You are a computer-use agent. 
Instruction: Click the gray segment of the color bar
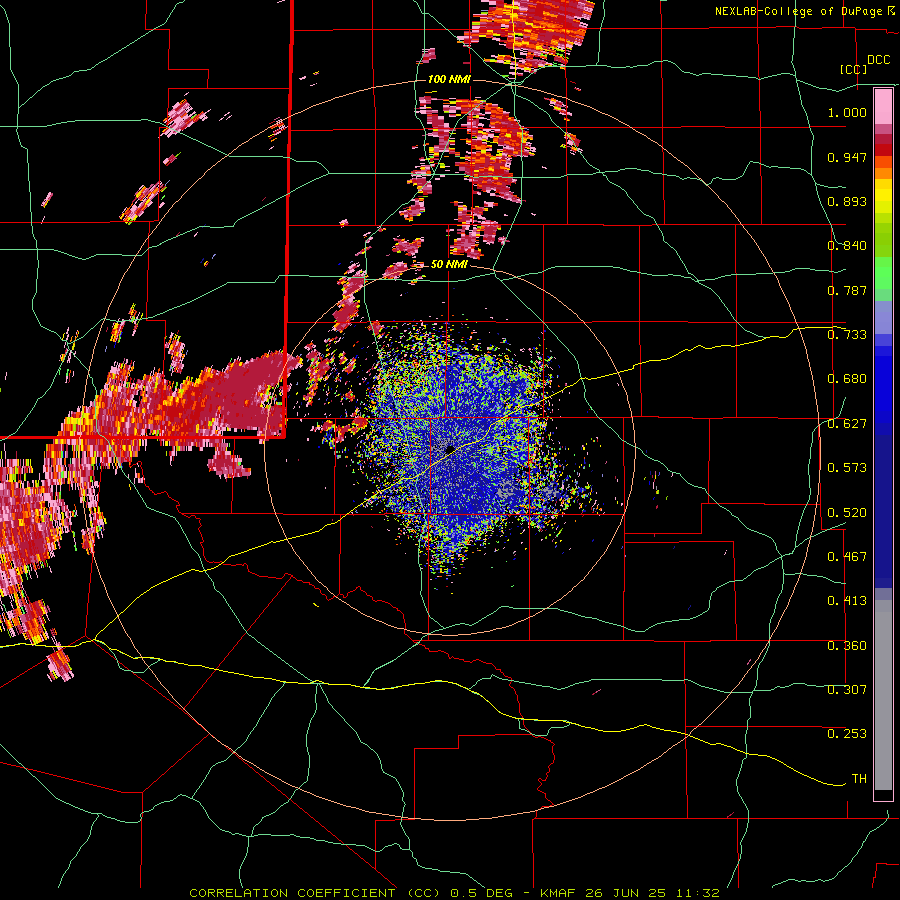coord(883,695)
